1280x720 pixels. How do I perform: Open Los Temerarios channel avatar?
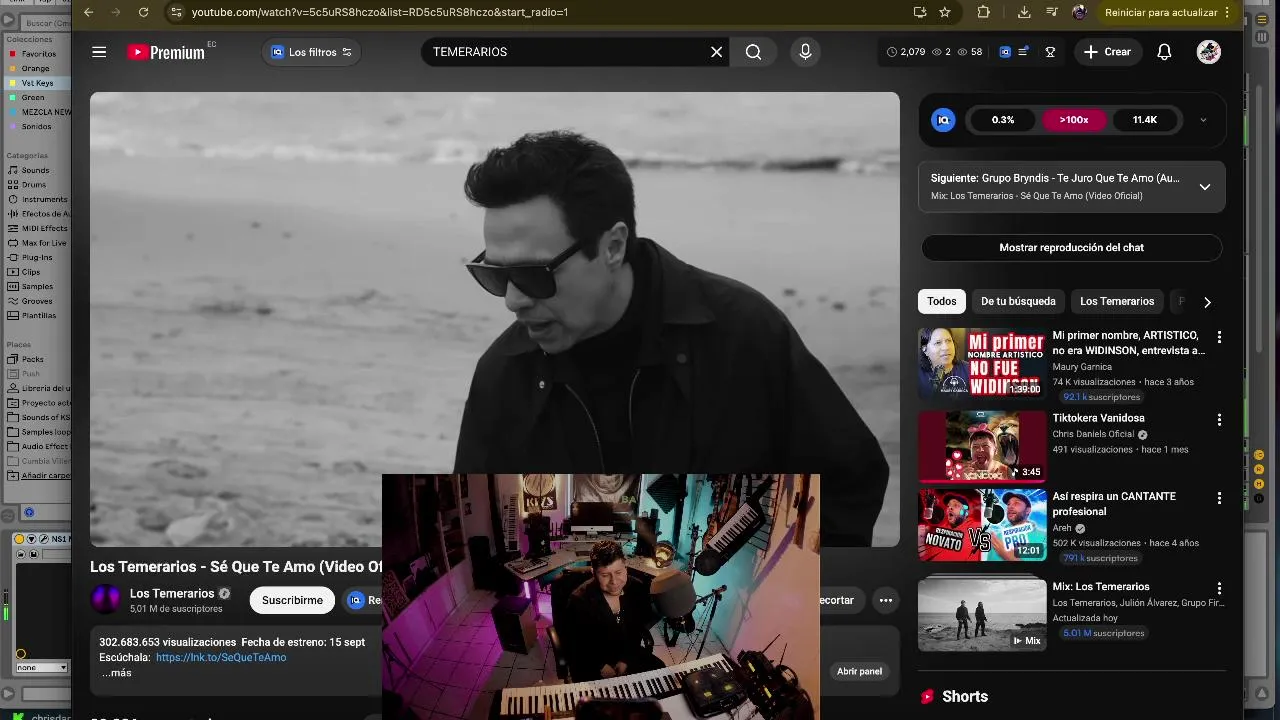point(106,600)
